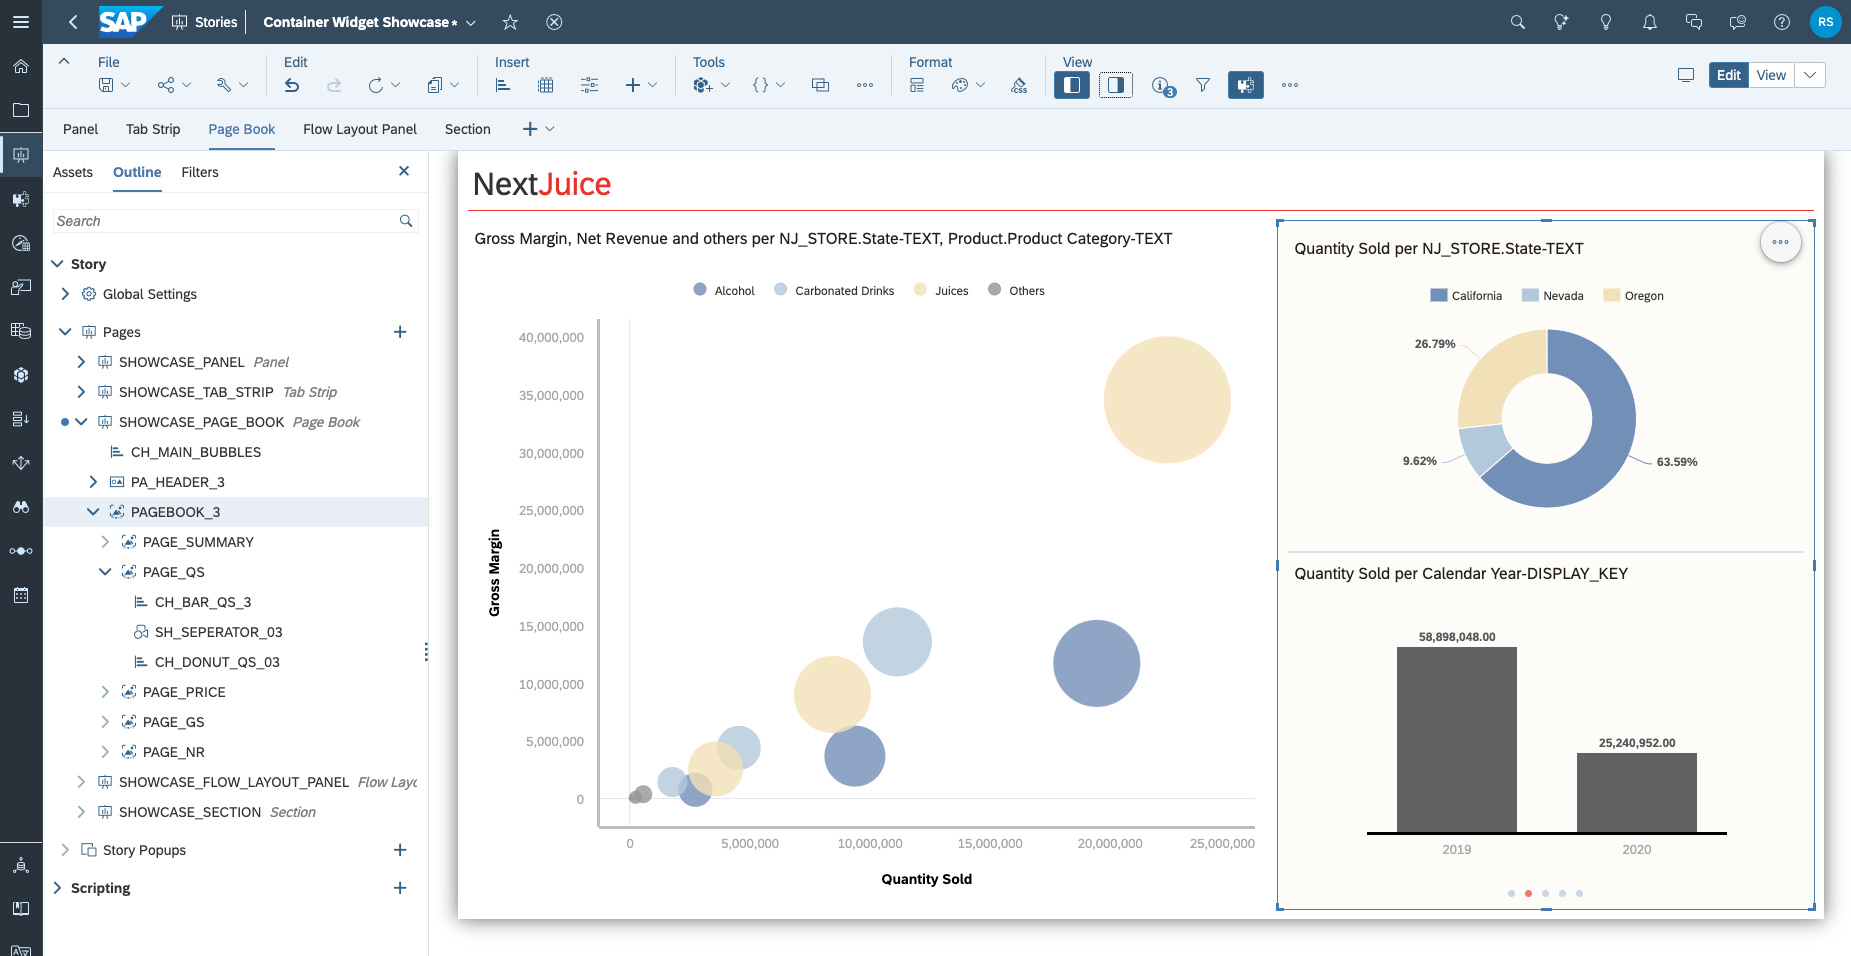Open the Tab Strip tab in the toolbar

click(x=152, y=129)
